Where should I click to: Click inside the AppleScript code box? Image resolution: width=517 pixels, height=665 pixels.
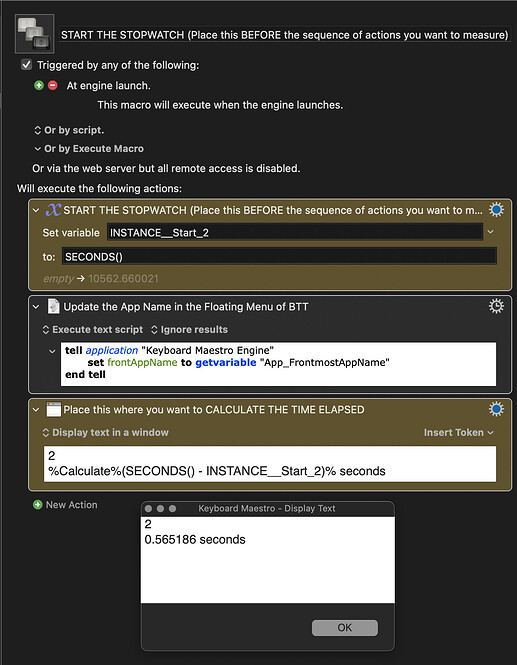pos(278,364)
